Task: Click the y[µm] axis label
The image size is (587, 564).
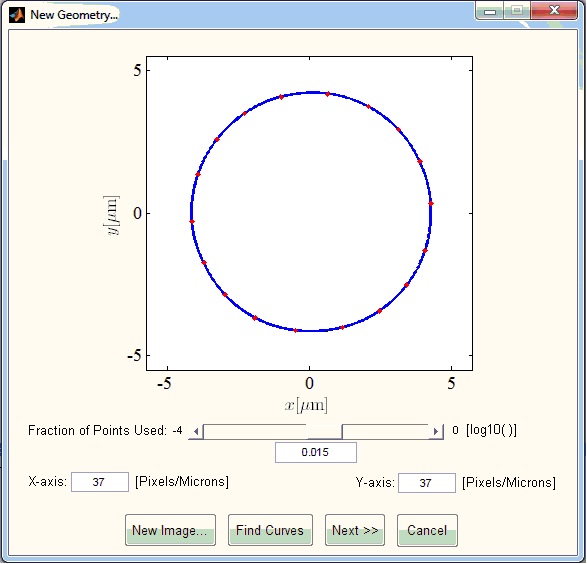Action: pos(112,215)
